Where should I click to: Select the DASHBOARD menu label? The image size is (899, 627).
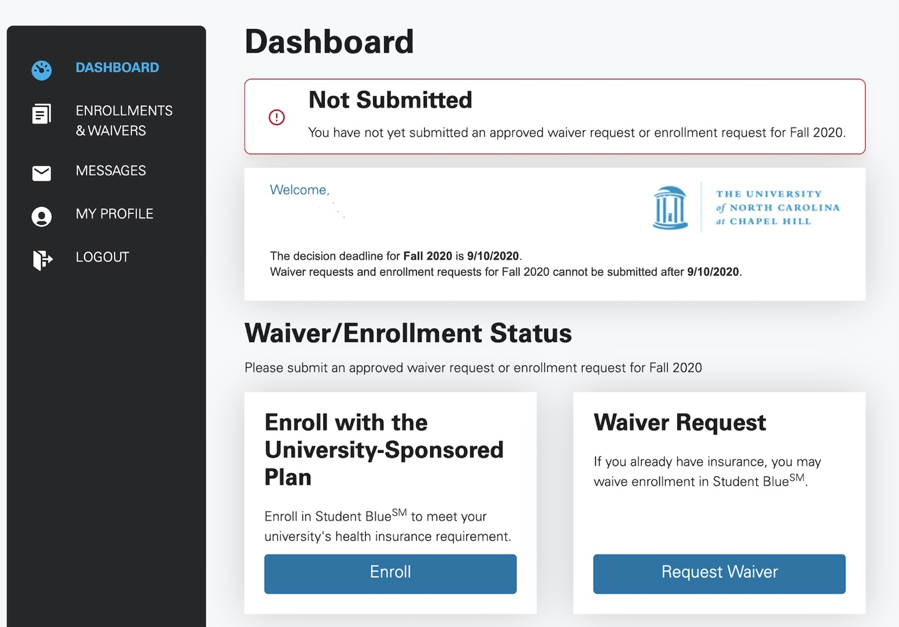[x=118, y=68]
